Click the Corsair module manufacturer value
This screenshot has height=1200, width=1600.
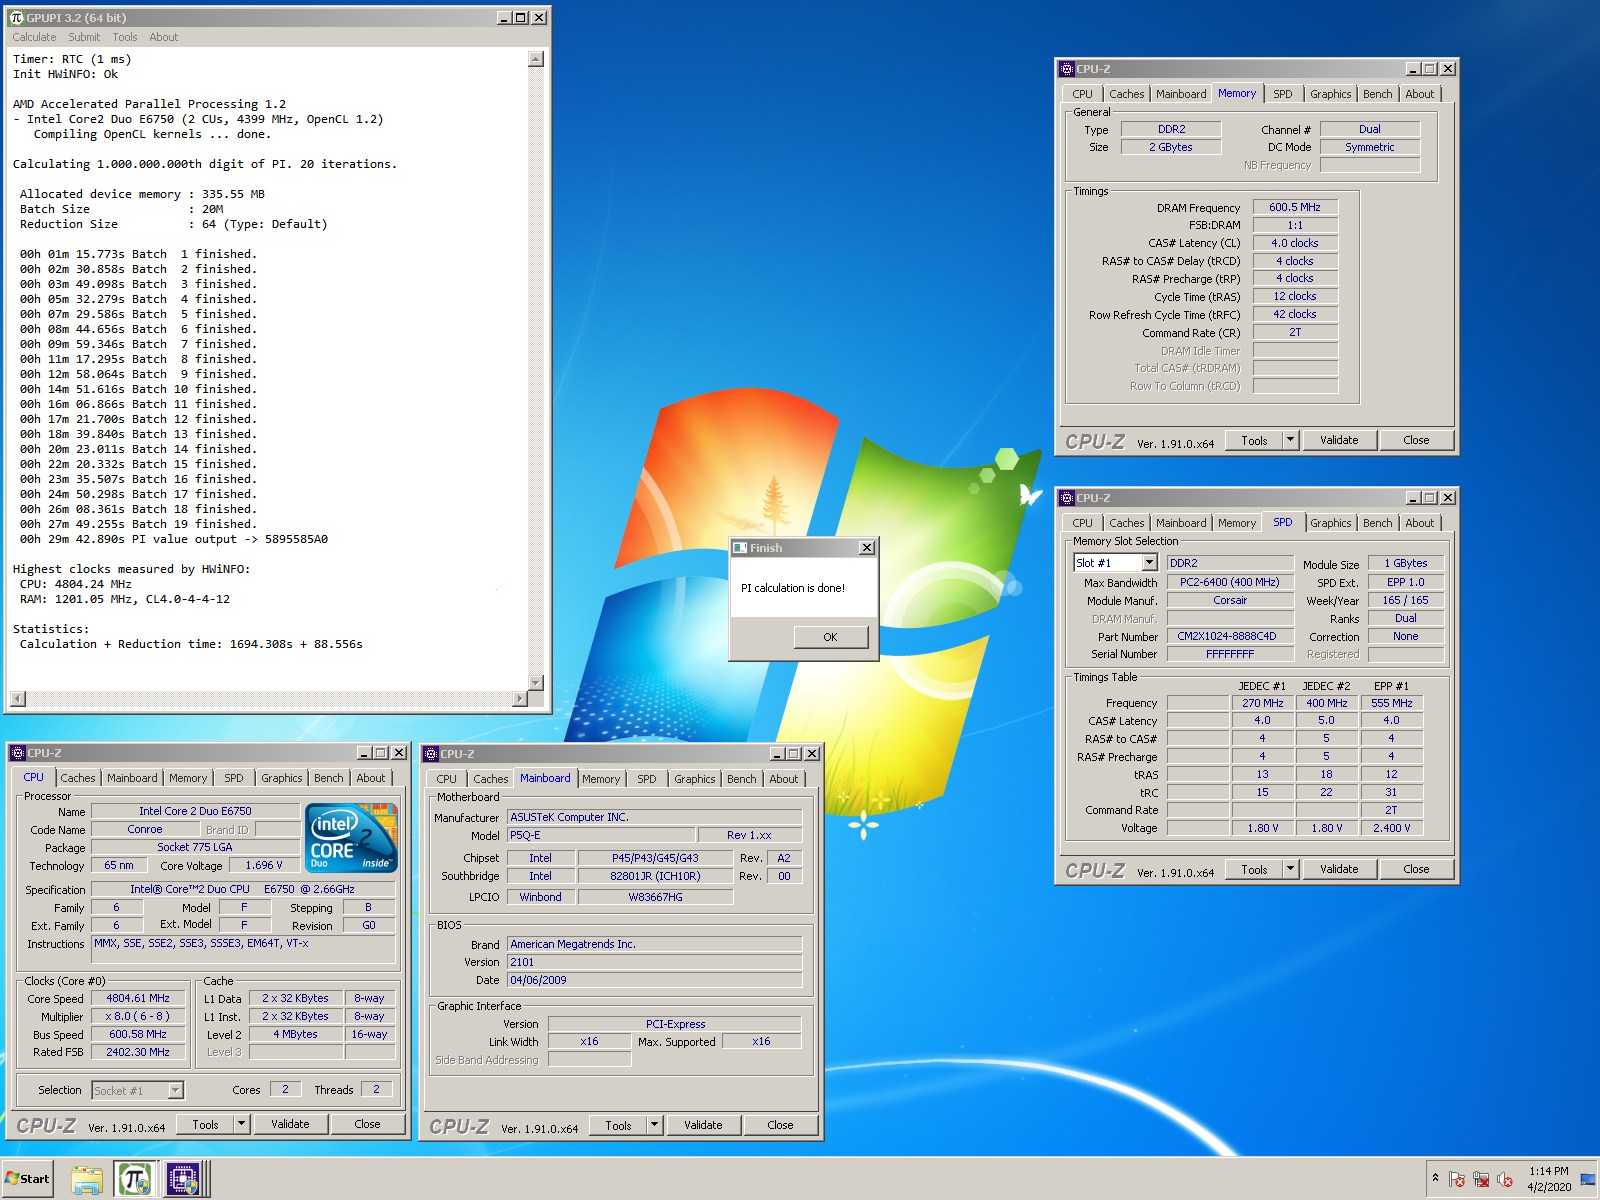click(1230, 600)
